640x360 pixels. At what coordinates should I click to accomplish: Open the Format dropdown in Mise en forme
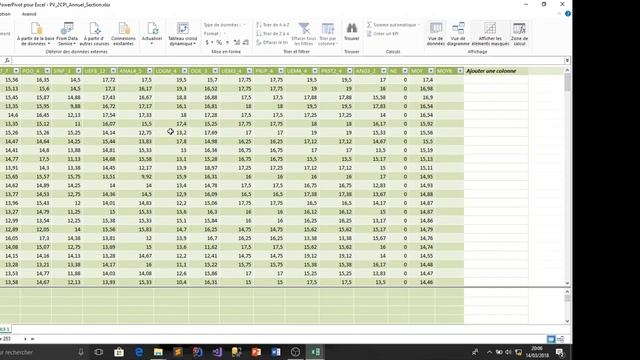point(215,34)
